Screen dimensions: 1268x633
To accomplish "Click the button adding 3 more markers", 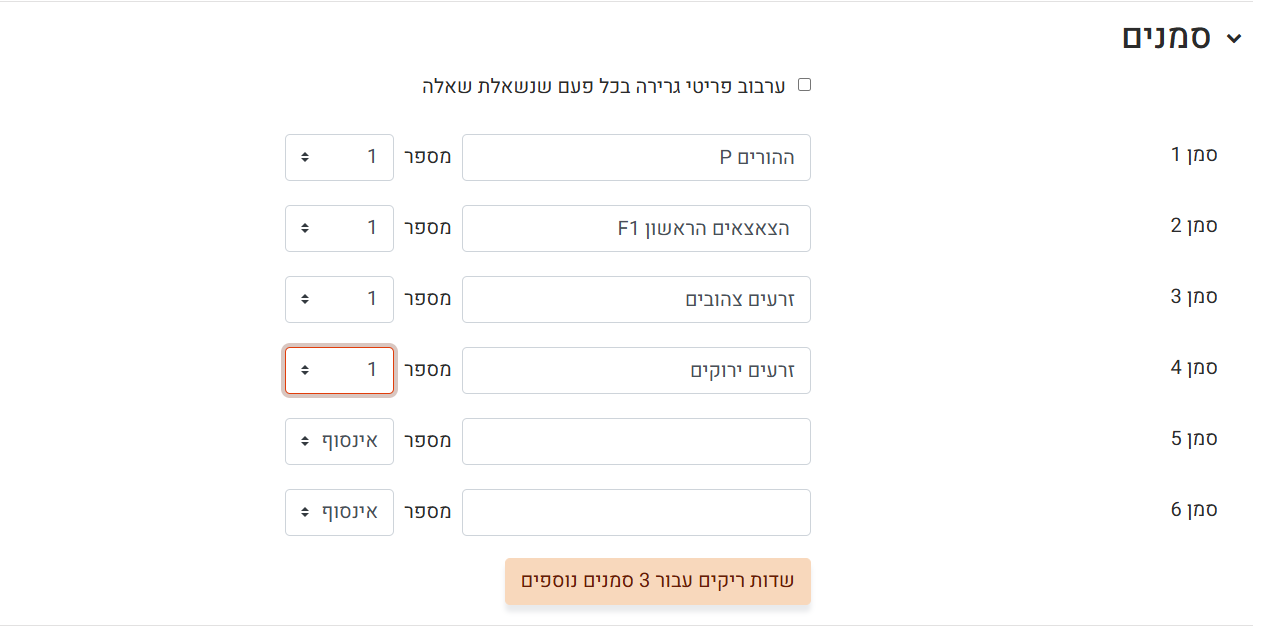I will [657, 581].
